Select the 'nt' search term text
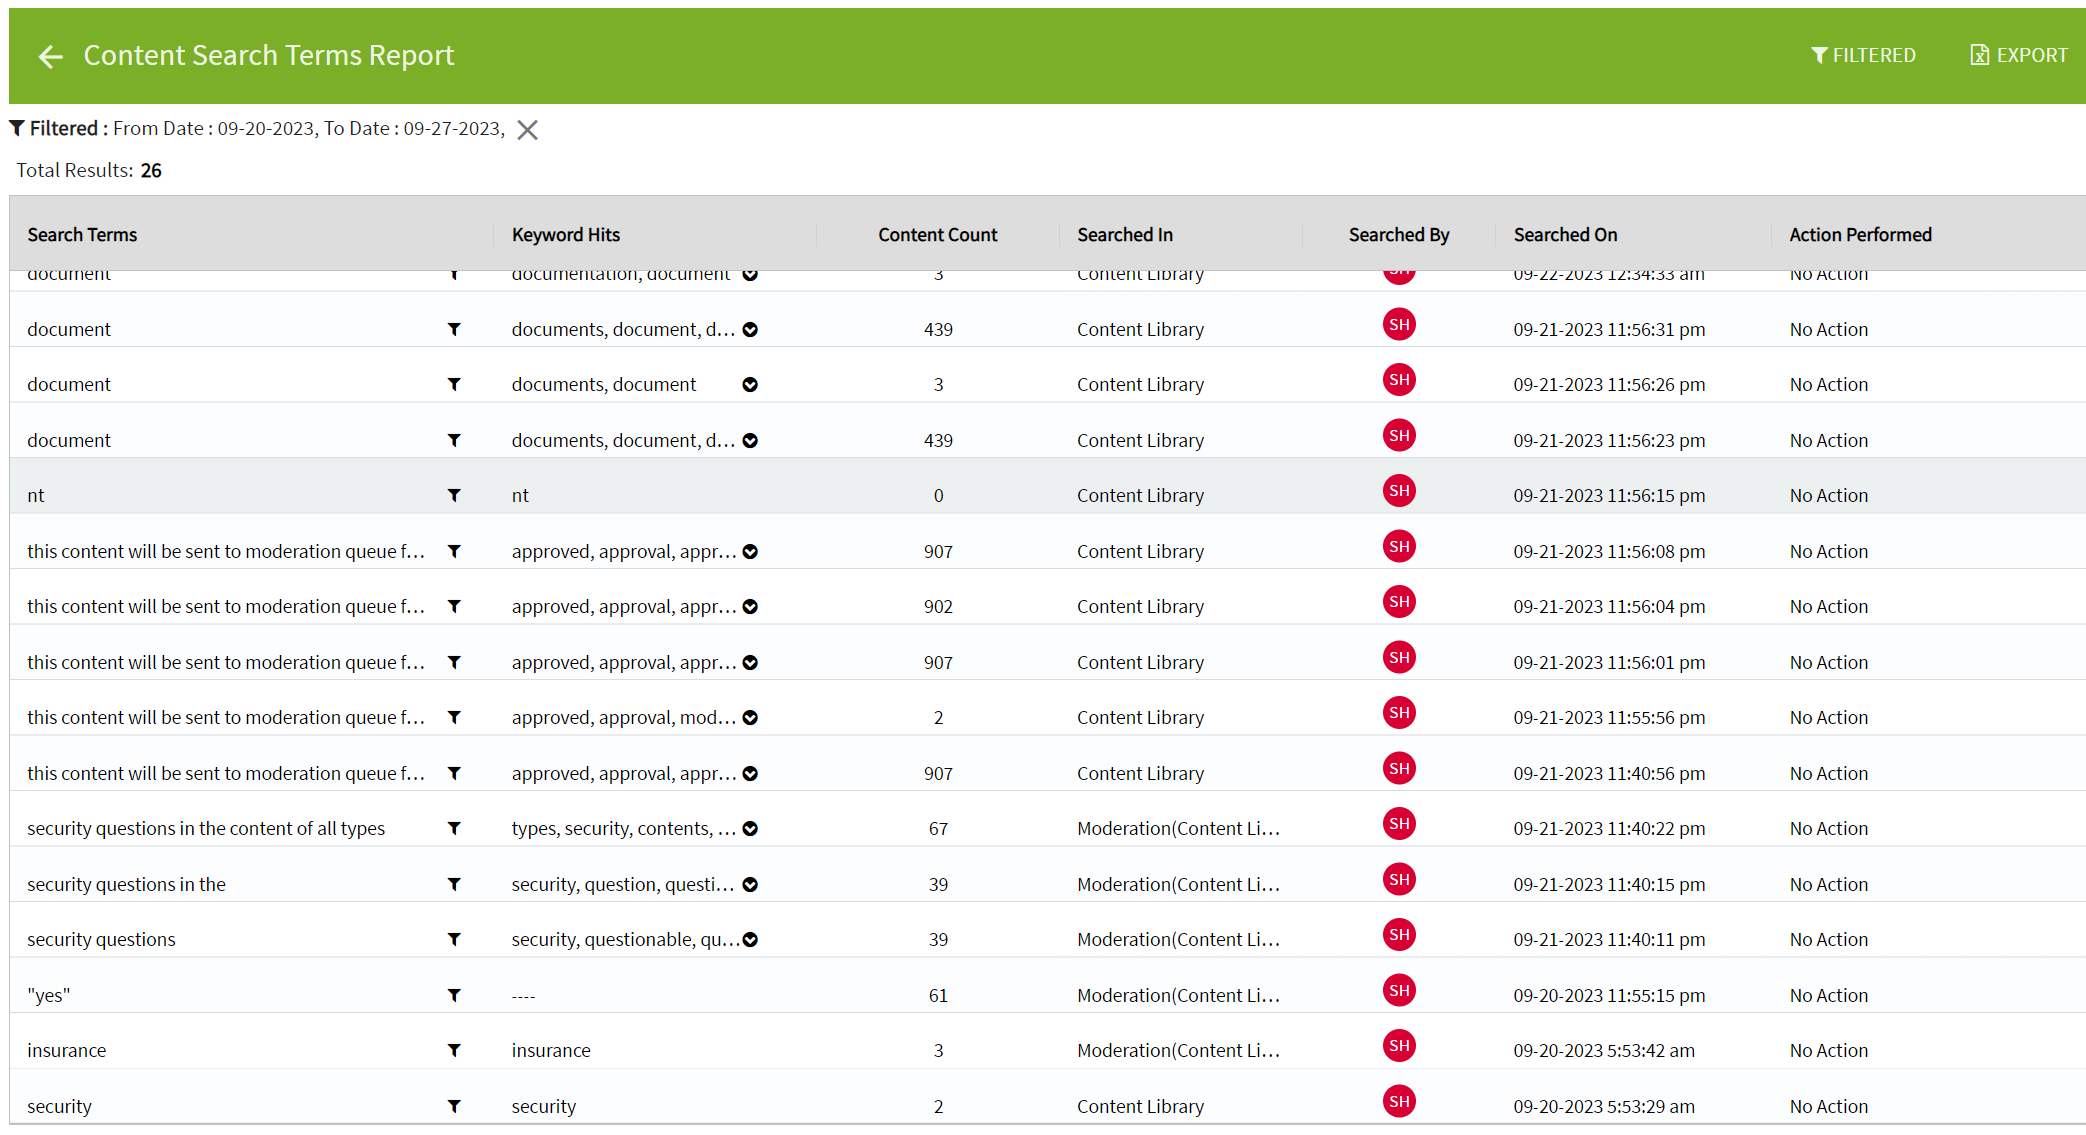The image size is (2086, 1135). 36,496
